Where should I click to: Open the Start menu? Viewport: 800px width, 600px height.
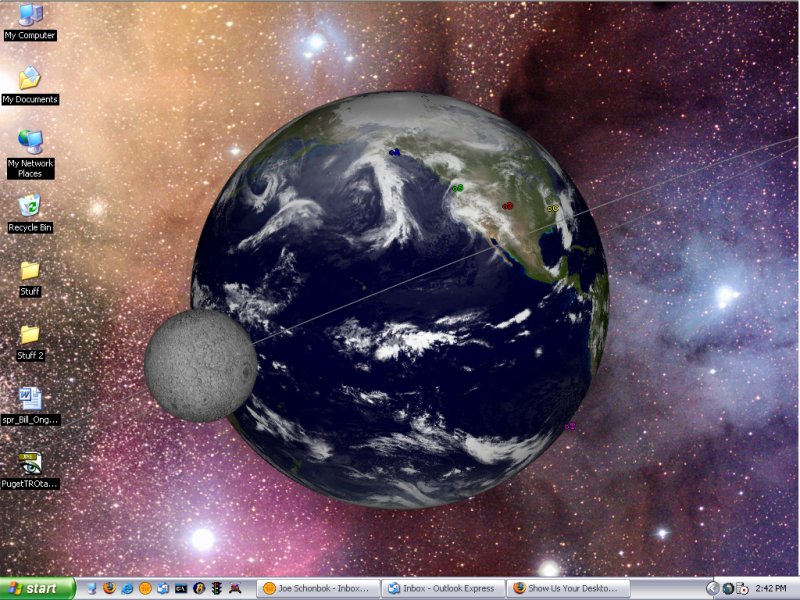pos(38,589)
